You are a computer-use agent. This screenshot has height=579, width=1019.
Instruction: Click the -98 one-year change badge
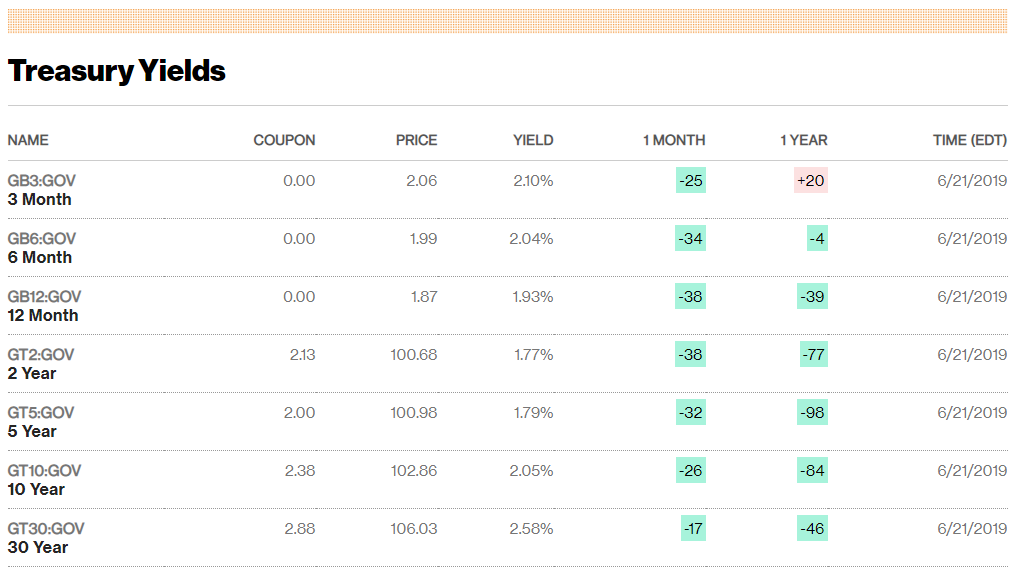pyautogui.click(x=812, y=413)
